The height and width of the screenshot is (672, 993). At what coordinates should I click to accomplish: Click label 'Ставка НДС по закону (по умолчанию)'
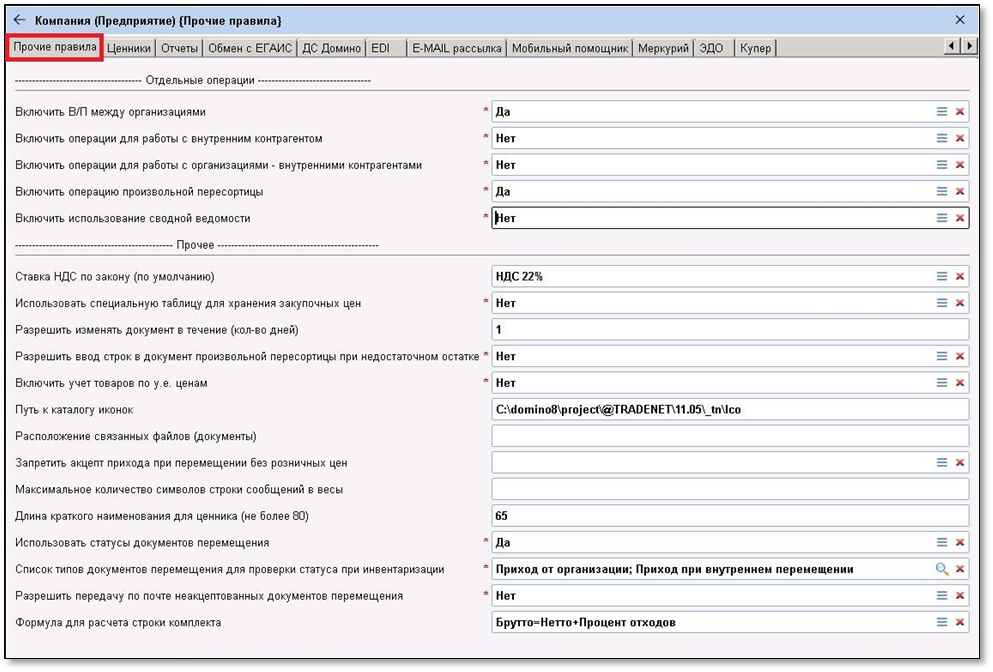point(115,277)
